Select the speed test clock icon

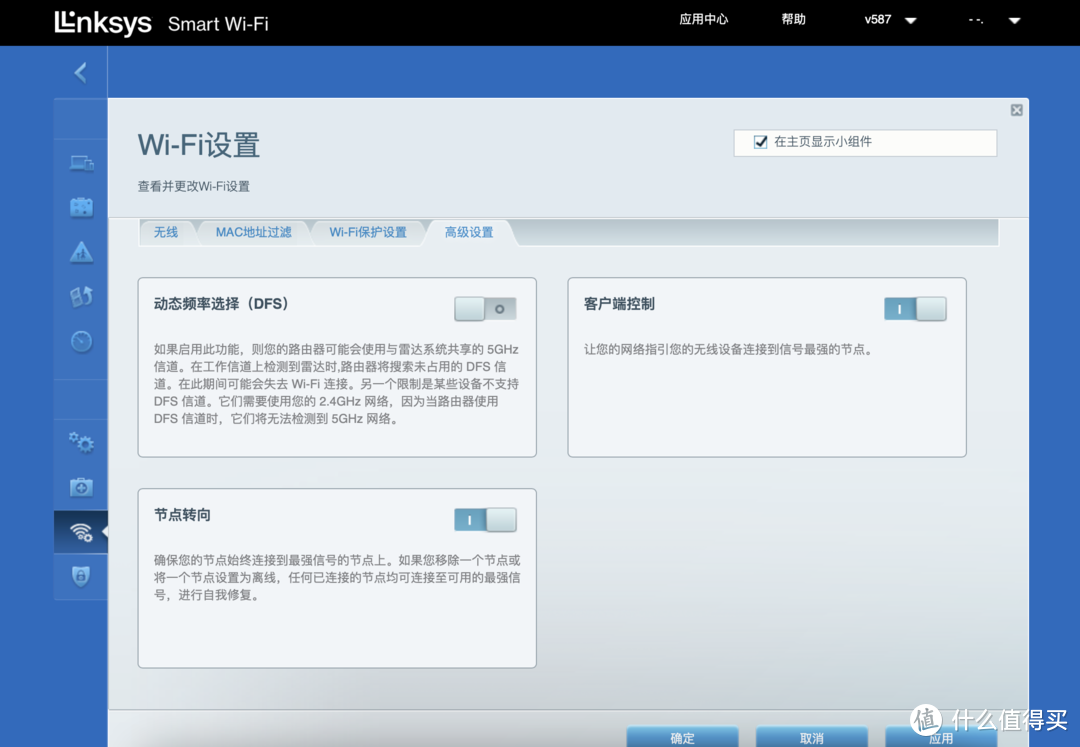(81, 341)
